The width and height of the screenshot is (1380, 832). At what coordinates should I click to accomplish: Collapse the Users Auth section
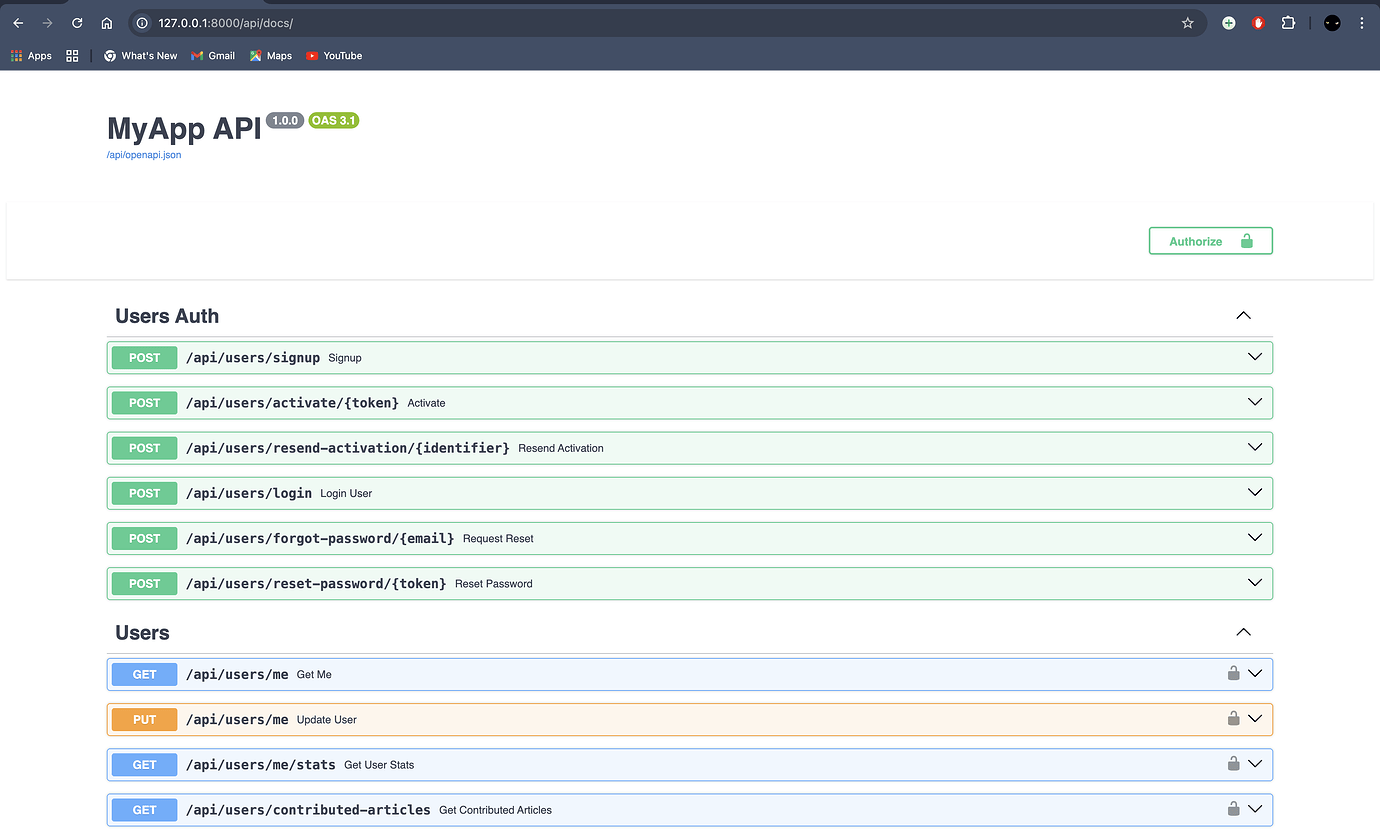pos(1243,316)
